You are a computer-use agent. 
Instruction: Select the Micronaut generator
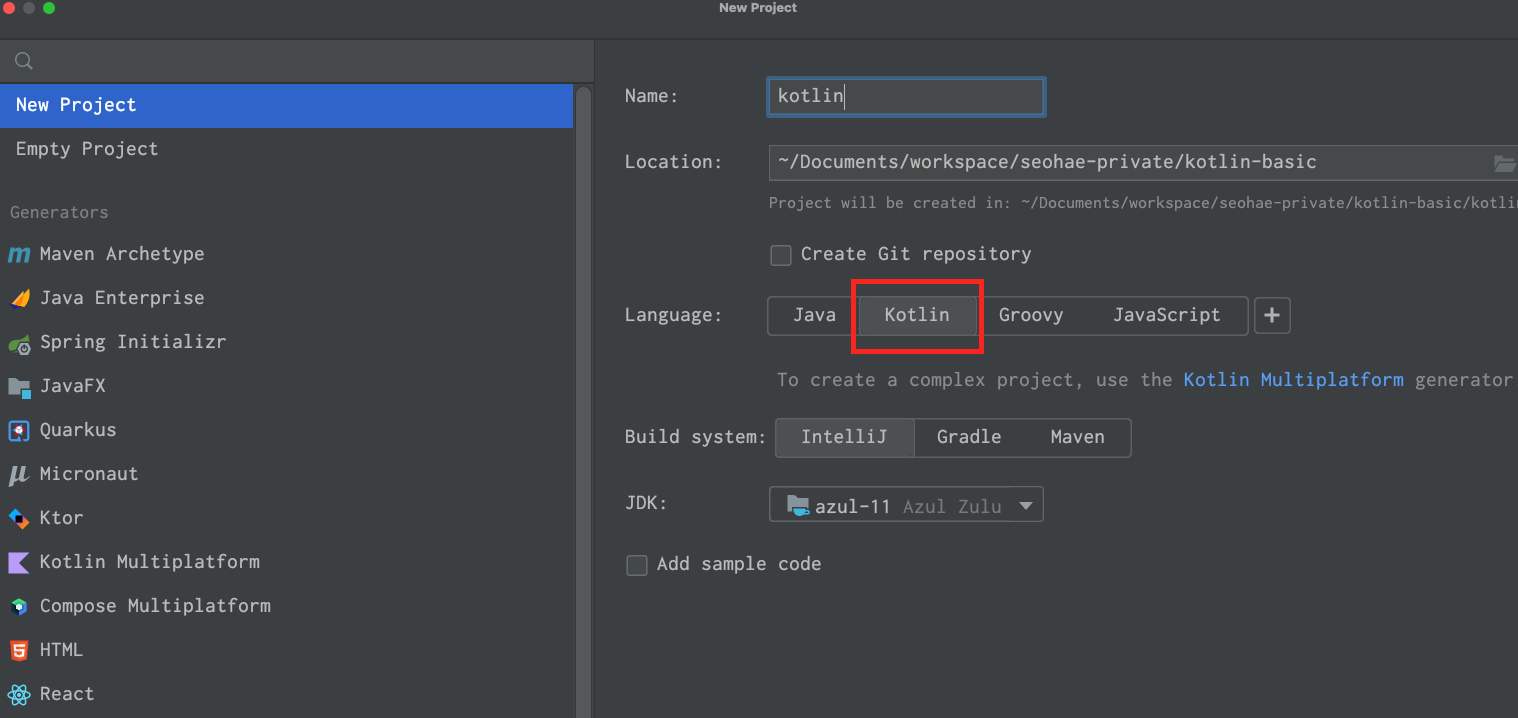pyautogui.click(x=286, y=474)
